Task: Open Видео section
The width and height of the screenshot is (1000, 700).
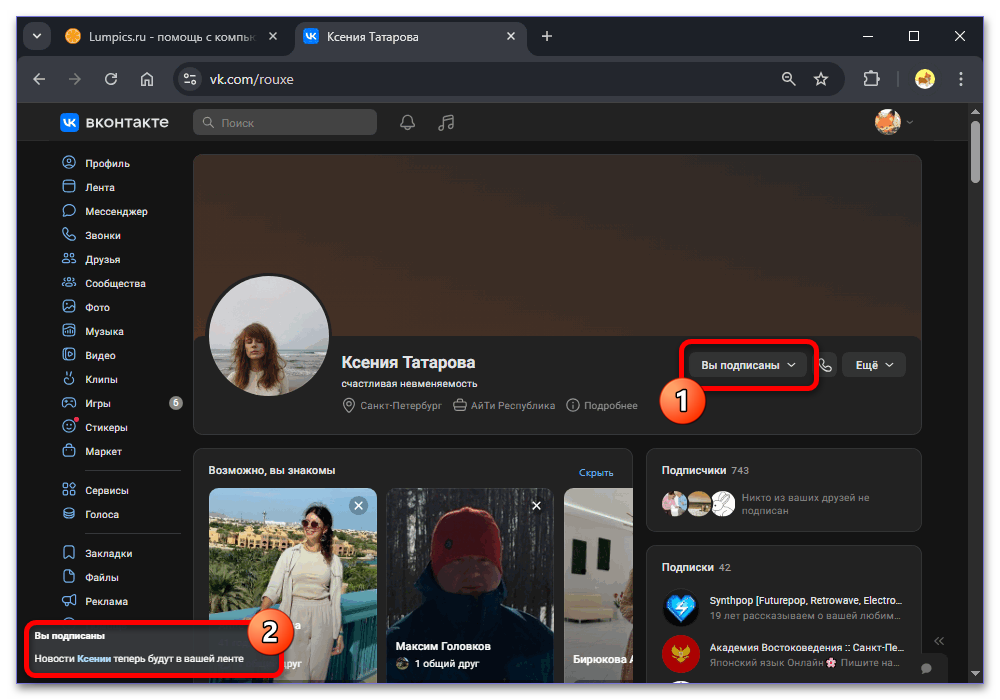Action: pos(89,355)
